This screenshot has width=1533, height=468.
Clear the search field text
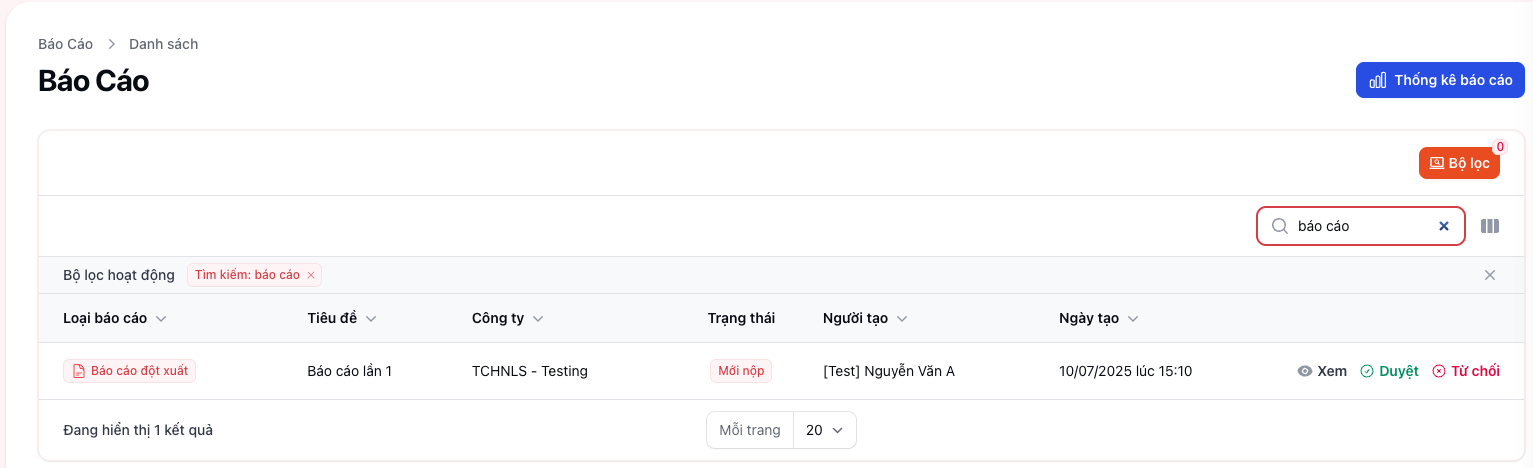click(x=1444, y=226)
